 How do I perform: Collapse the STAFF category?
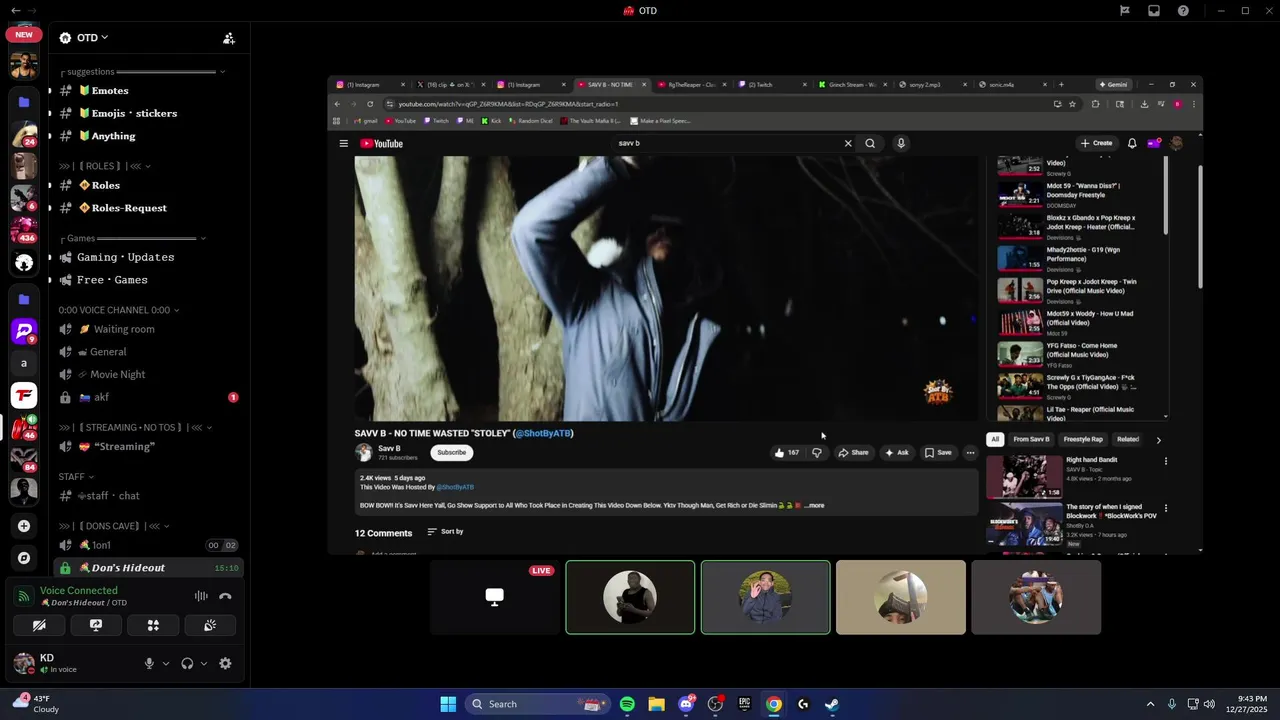coord(76,476)
